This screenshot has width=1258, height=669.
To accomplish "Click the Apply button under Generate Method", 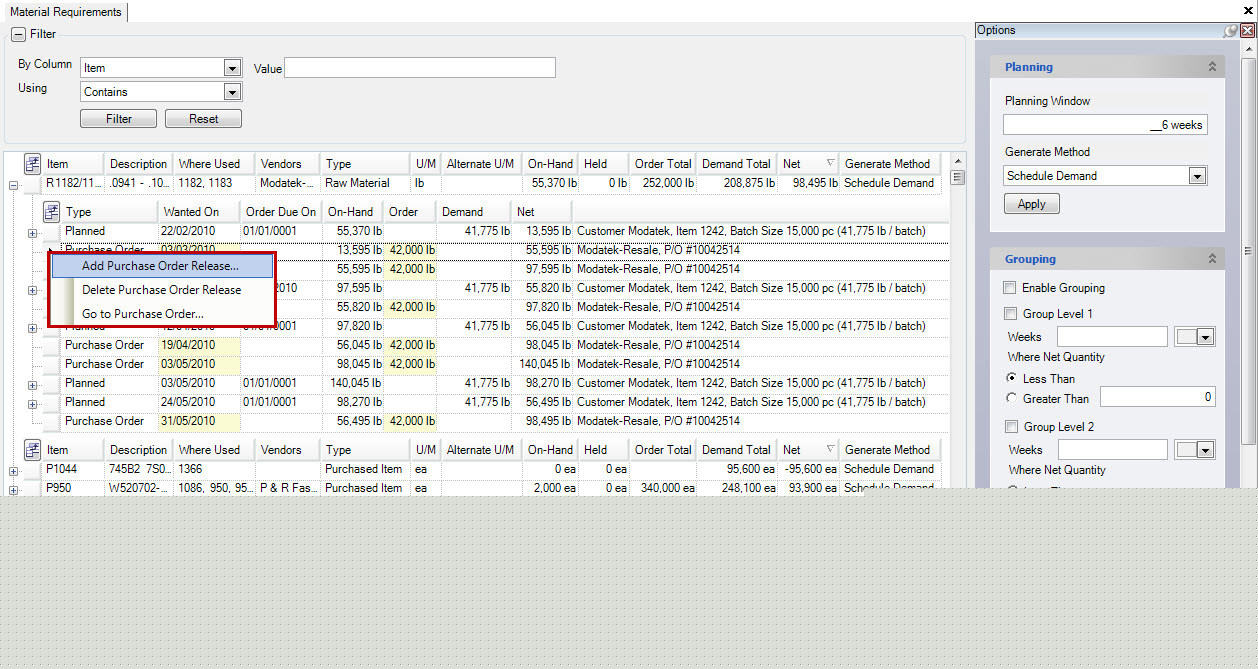I will coord(1031,204).
